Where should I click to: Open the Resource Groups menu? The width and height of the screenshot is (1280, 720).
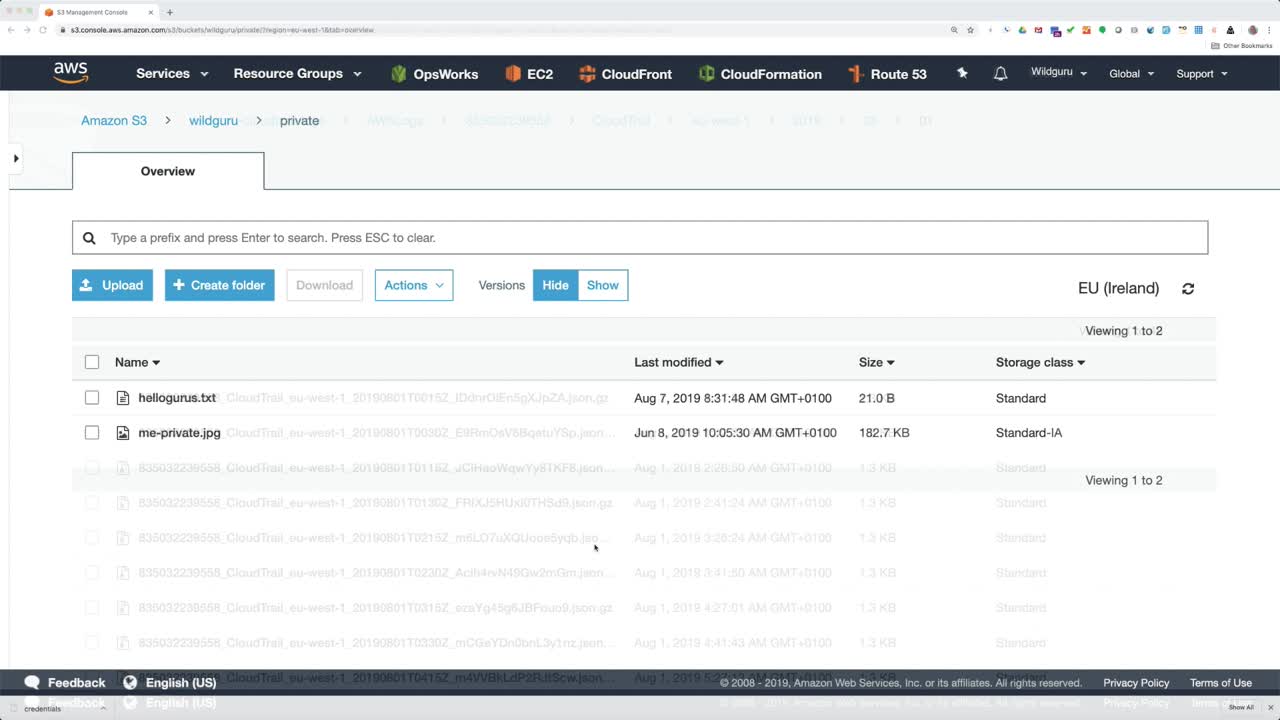tap(296, 74)
